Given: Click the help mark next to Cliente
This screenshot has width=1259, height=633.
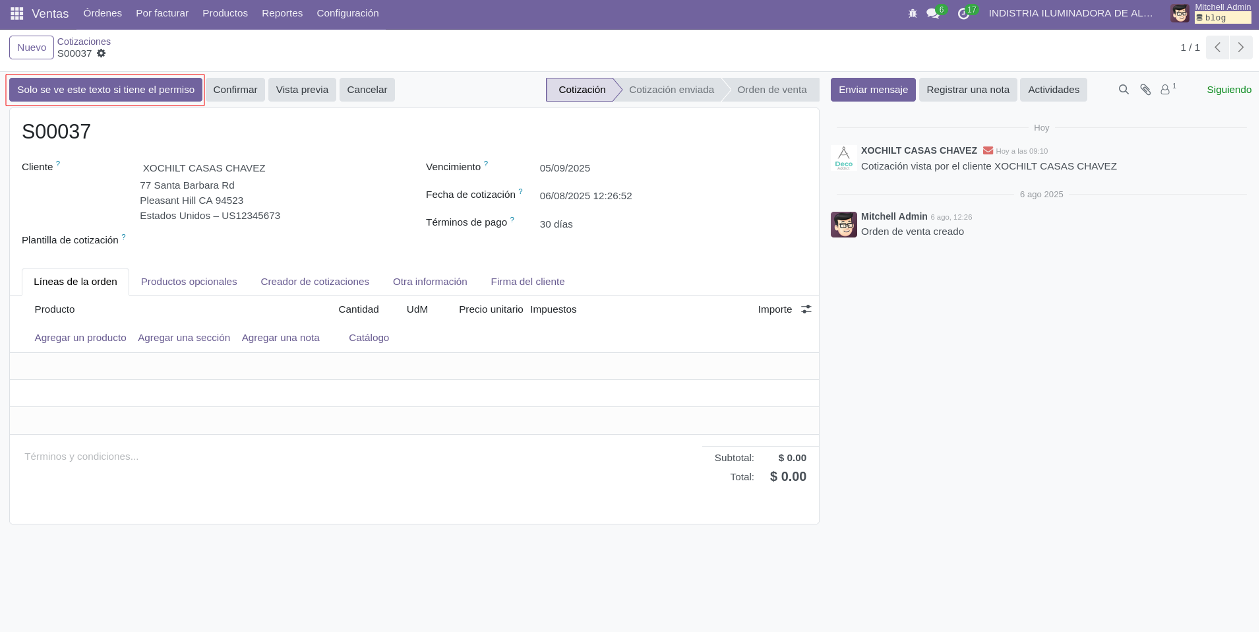Looking at the screenshot, I should [58, 164].
